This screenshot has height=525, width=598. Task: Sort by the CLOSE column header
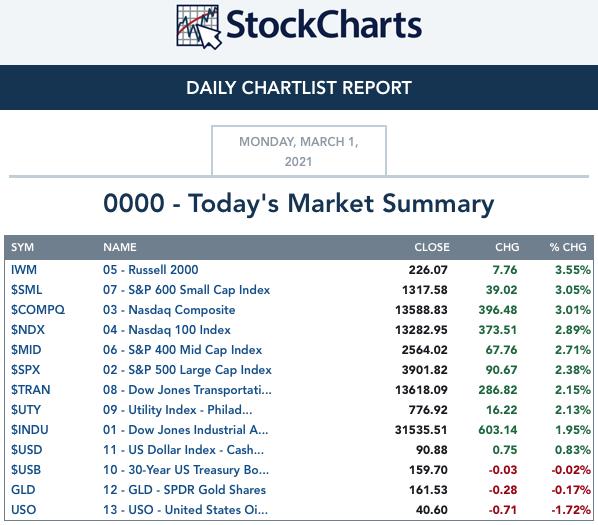pyautogui.click(x=432, y=247)
